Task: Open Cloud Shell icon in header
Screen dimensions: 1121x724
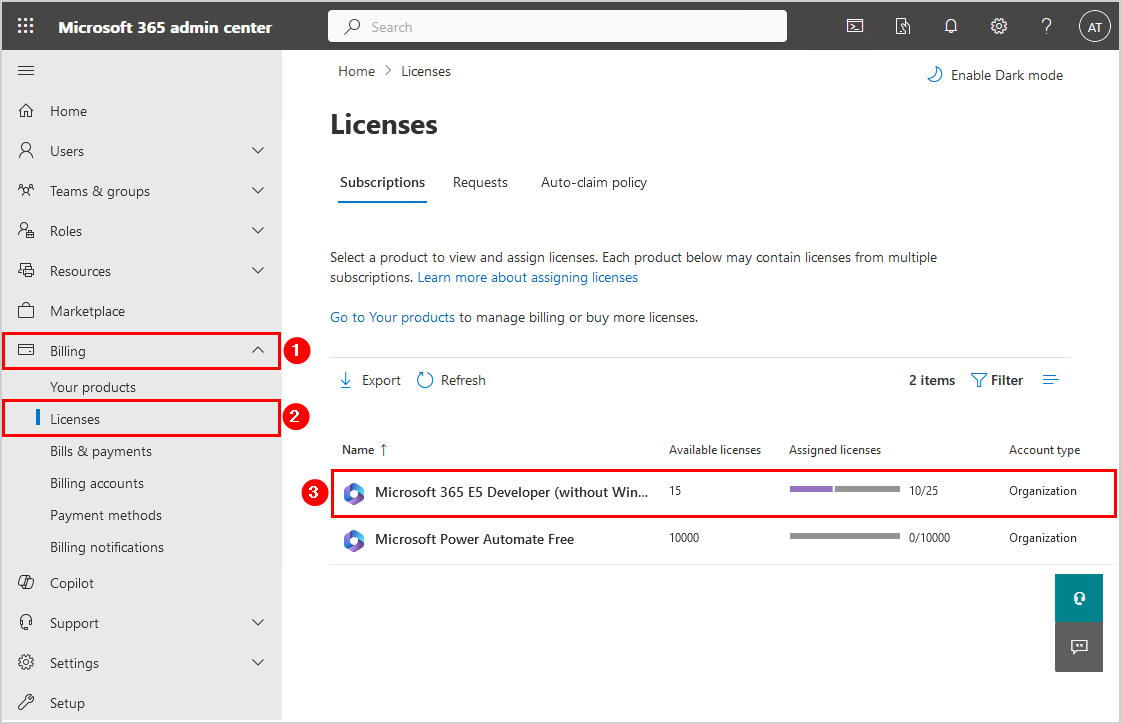Action: click(855, 26)
